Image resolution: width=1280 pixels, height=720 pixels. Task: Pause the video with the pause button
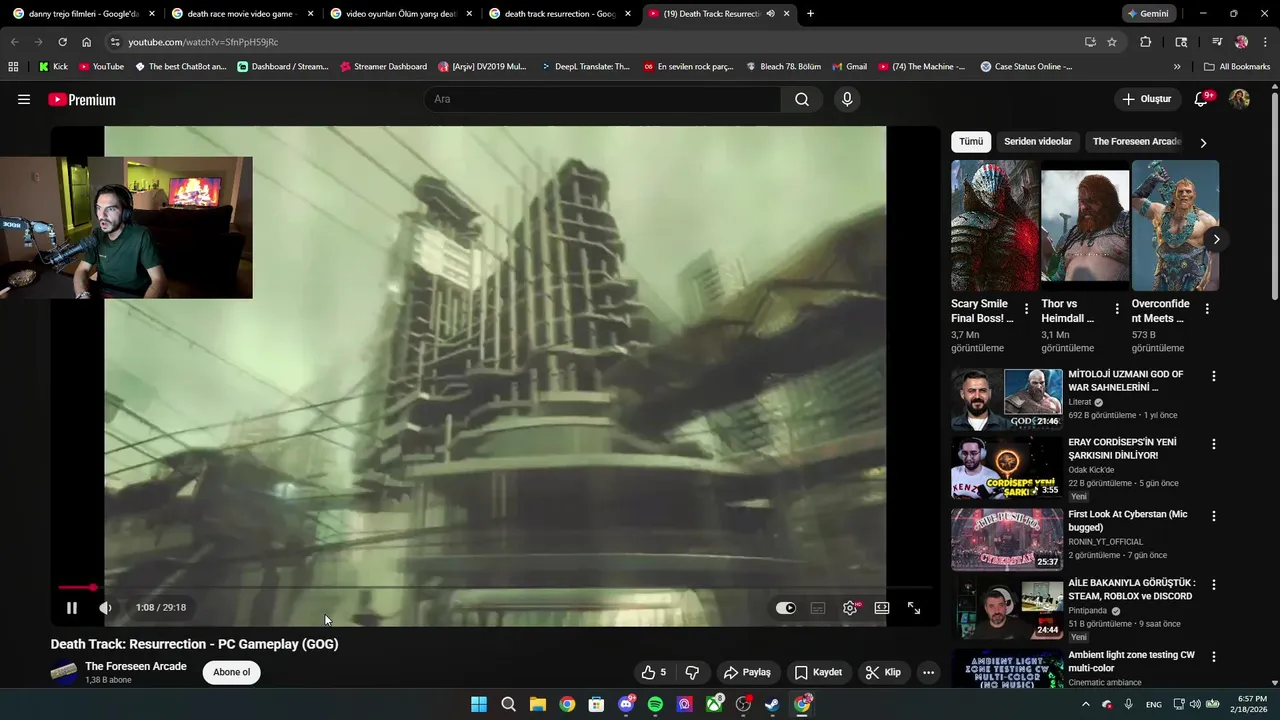[x=72, y=608]
